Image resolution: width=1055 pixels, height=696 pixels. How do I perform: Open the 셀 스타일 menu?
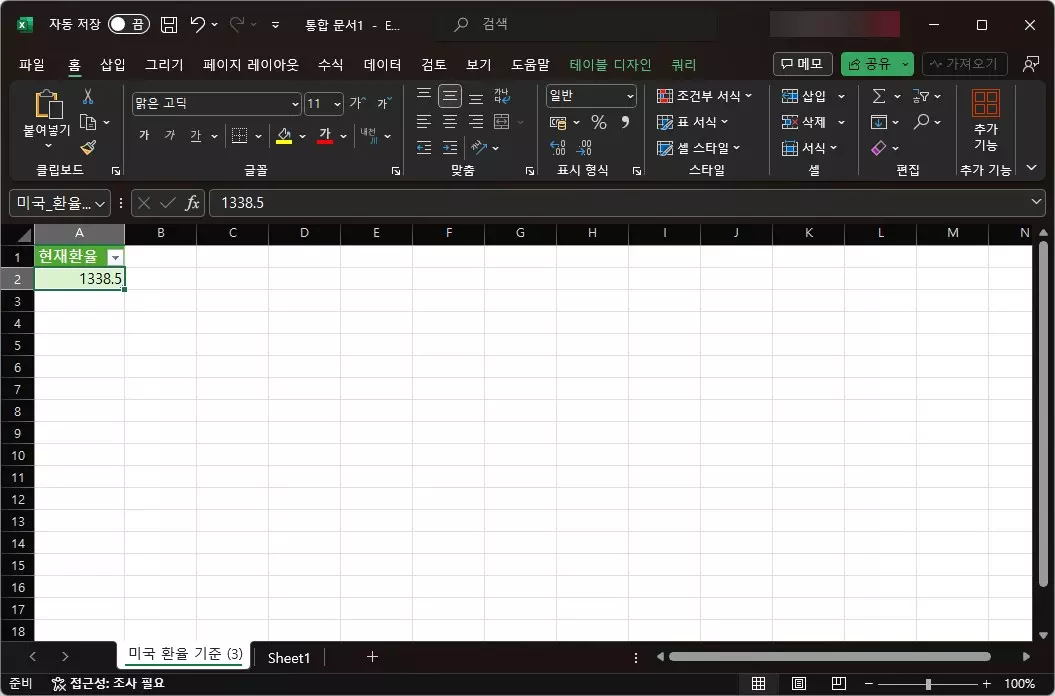(698, 147)
